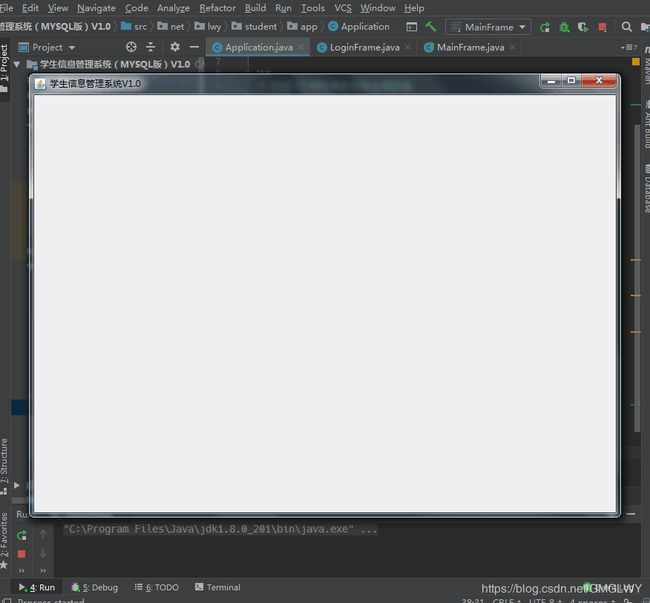Hide the Run panel with the minus icon
Image resolution: width=650 pixels, height=603 pixels.
[x=631, y=514]
